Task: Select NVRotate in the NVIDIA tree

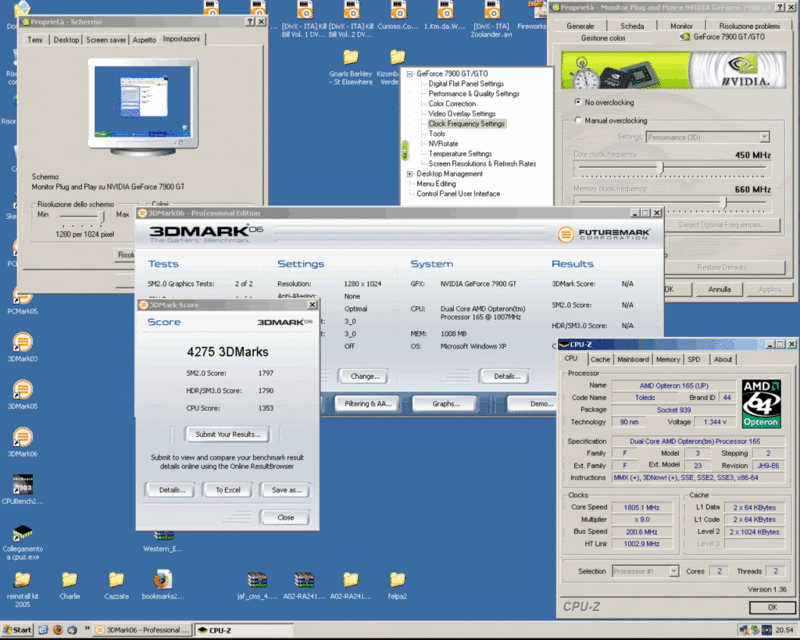Action: 443,143
